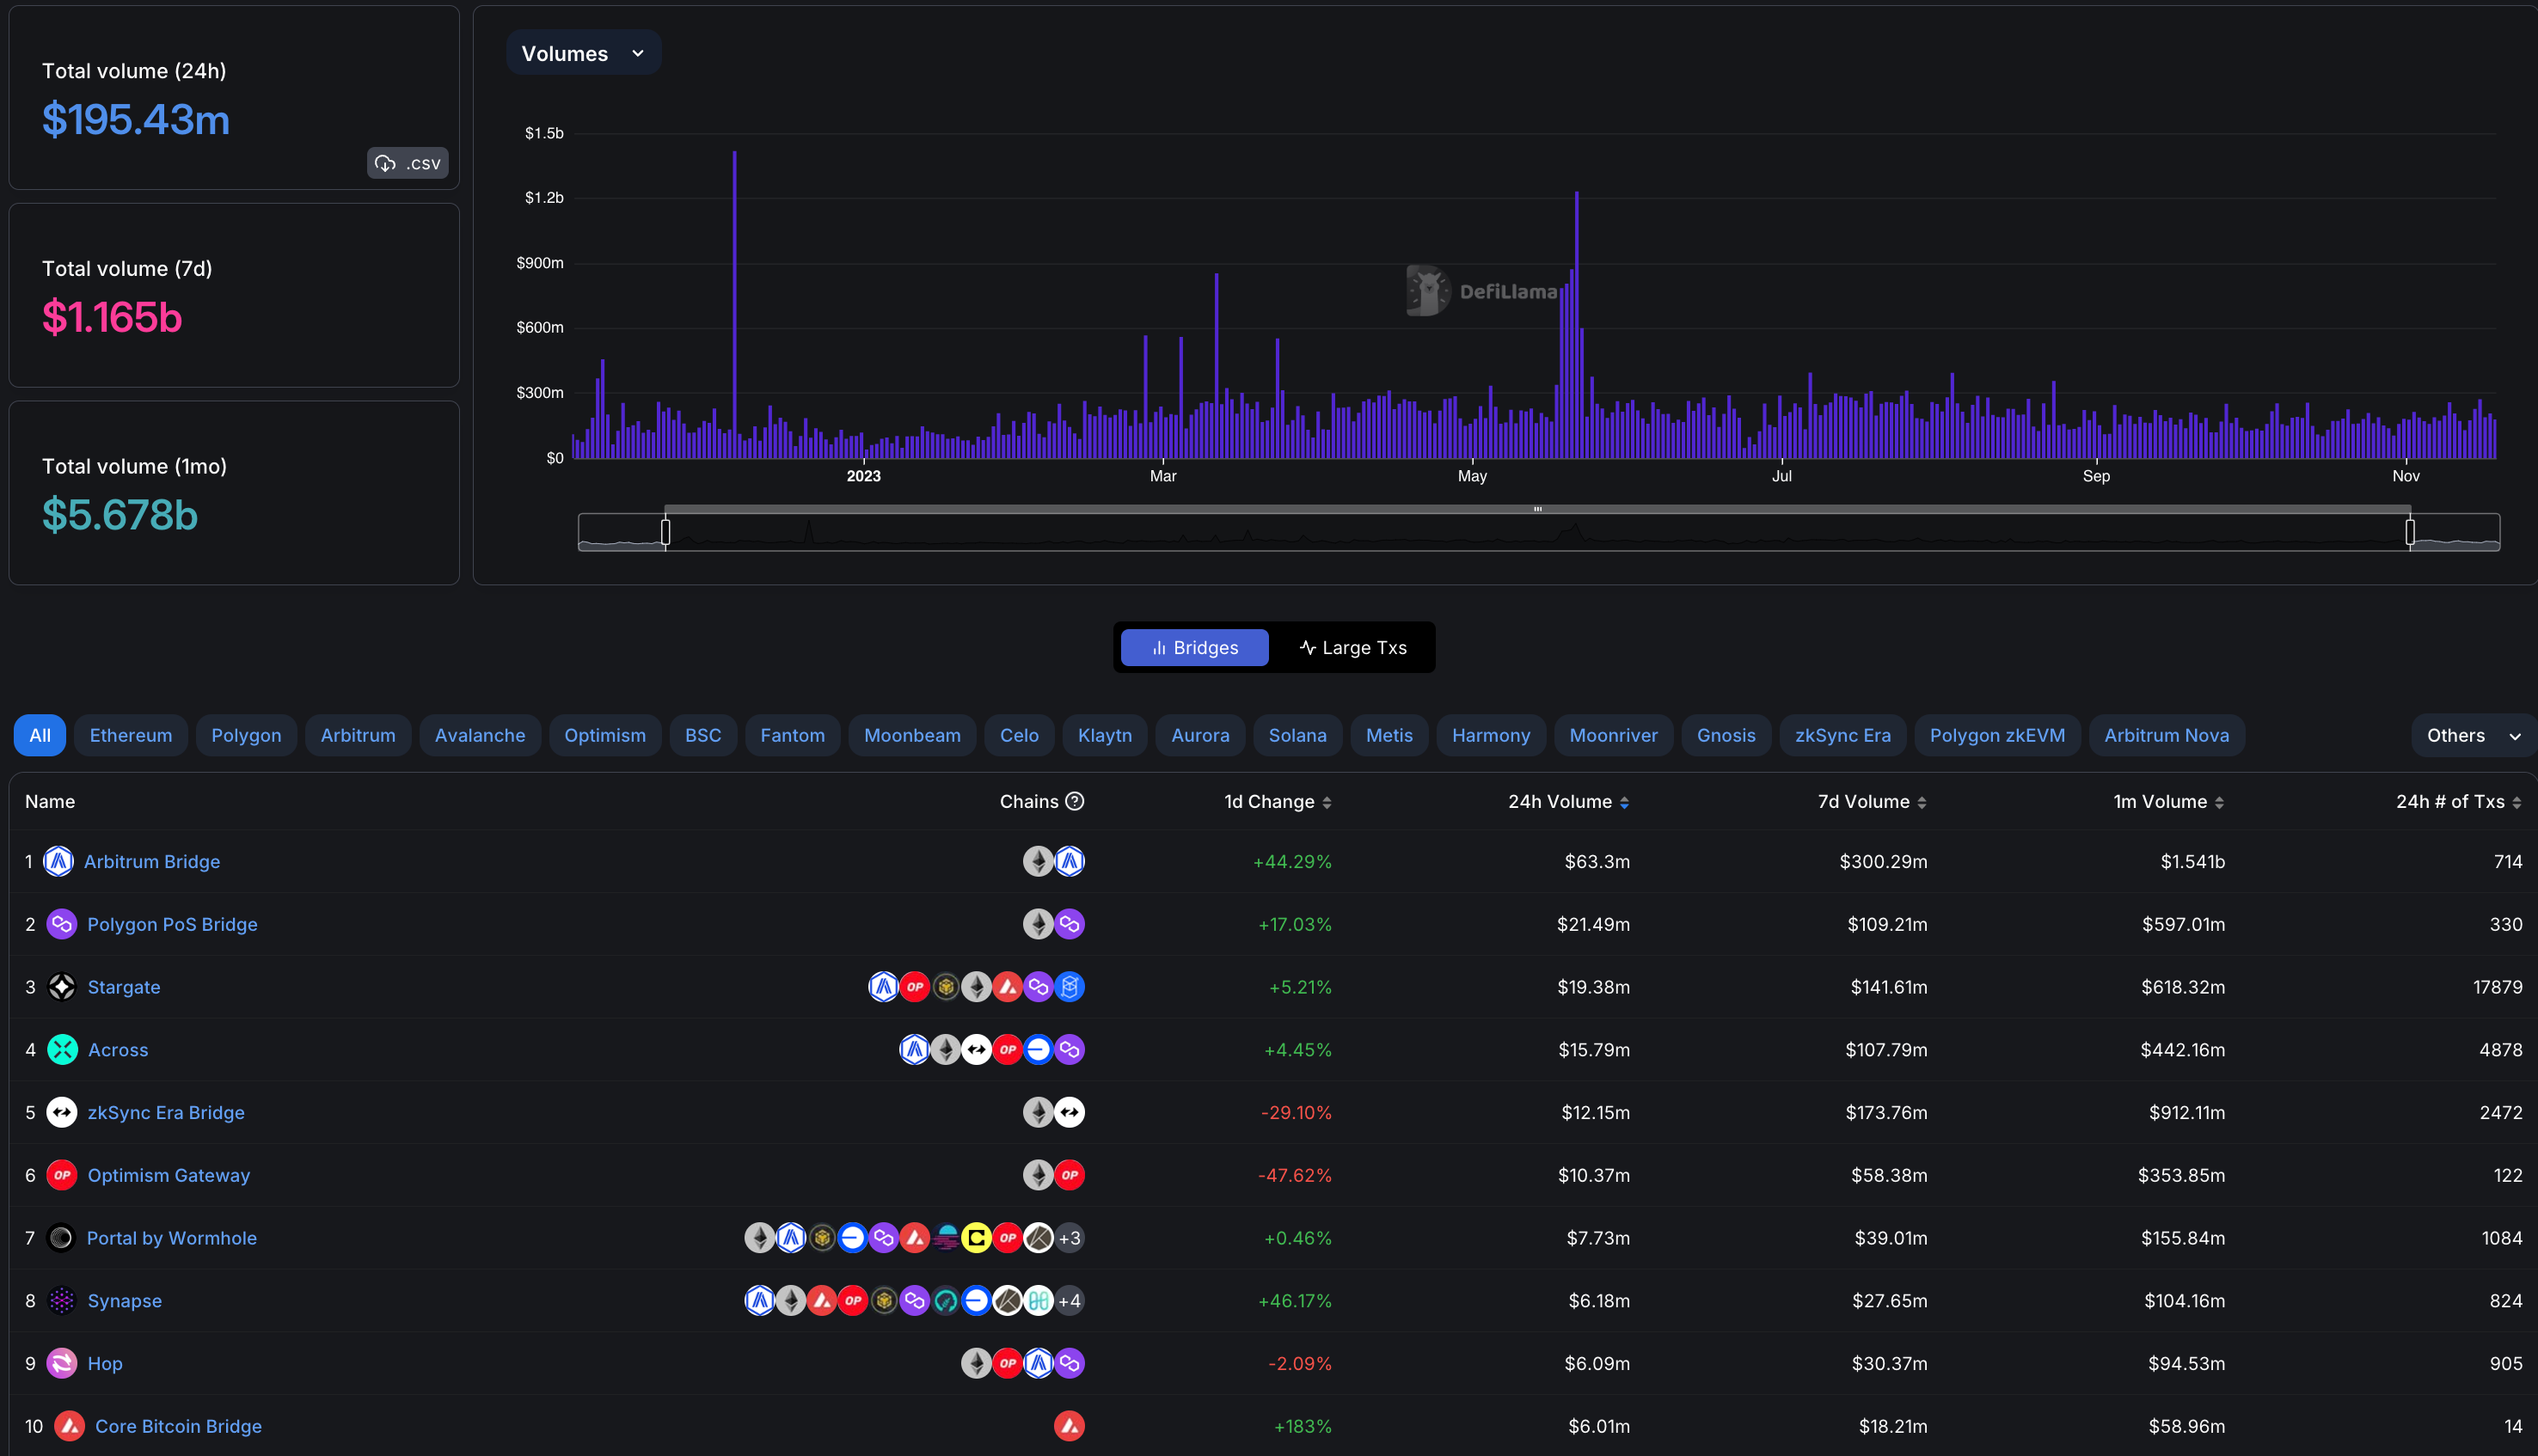Grab the right handle of chart range slider

click(x=2410, y=532)
